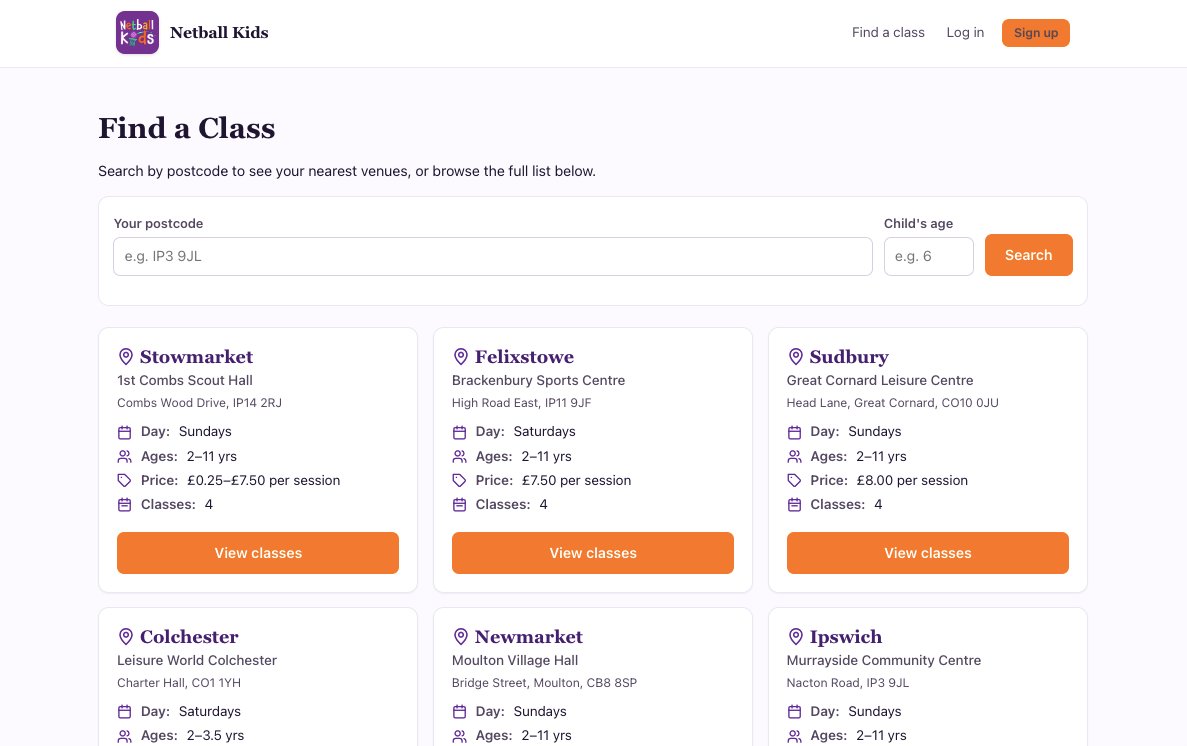1187x746 pixels.
Task: Click the people icon next to Colchester Ages
Action: pyautogui.click(x=125, y=736)
